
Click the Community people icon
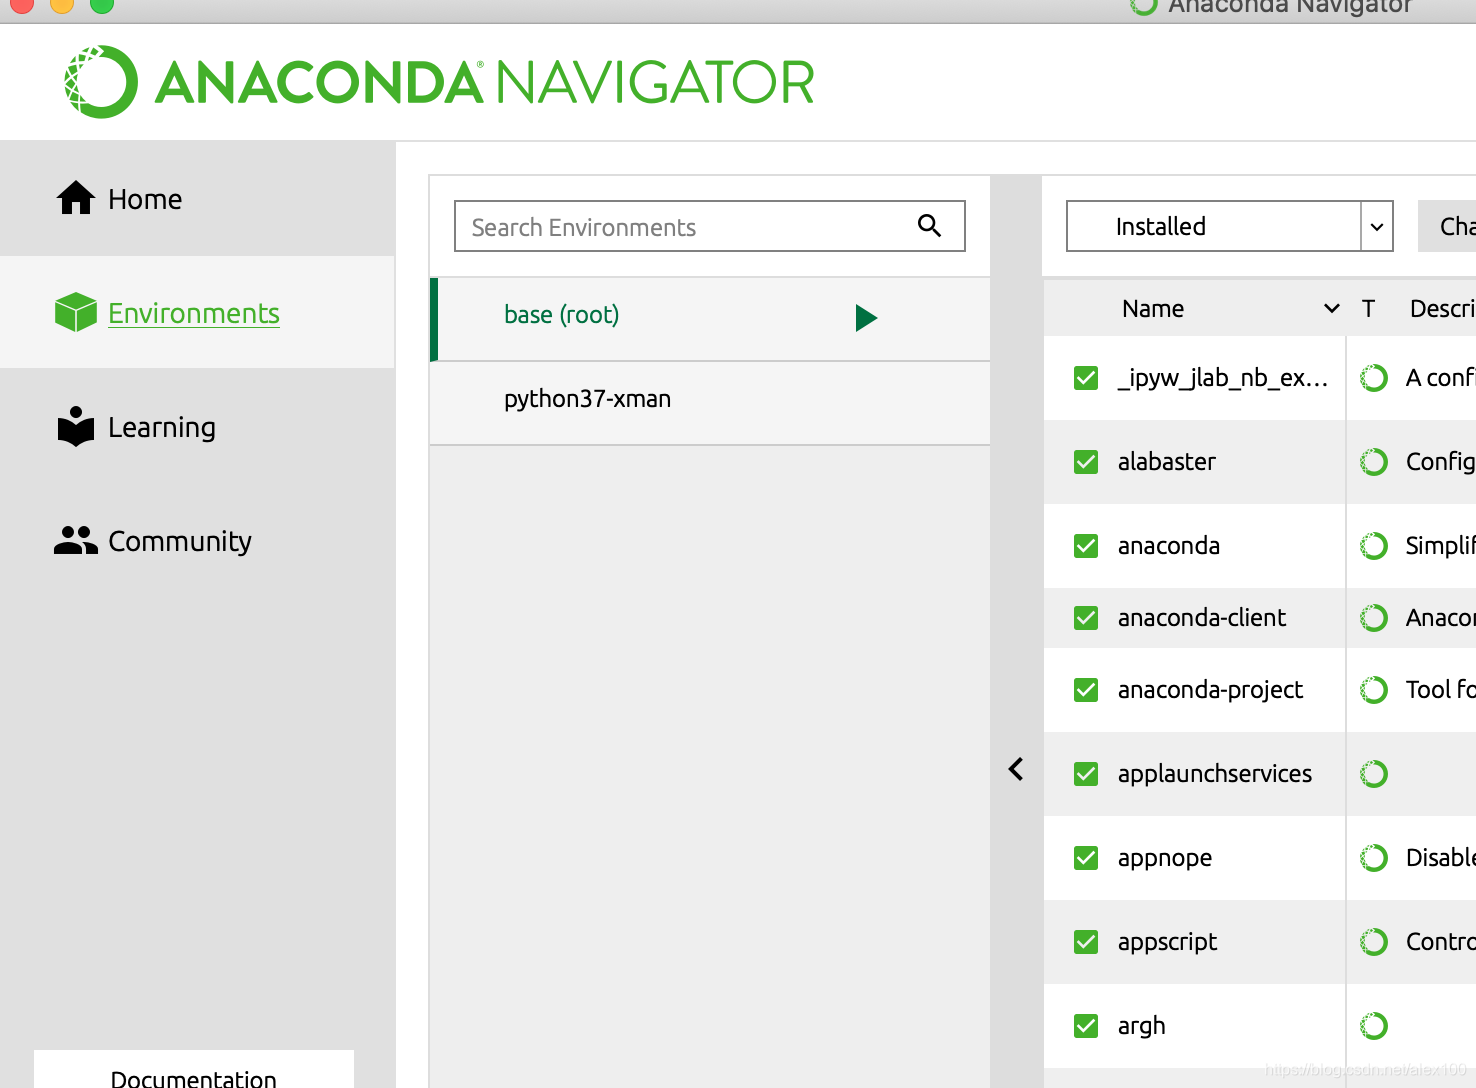click(76, 540)
